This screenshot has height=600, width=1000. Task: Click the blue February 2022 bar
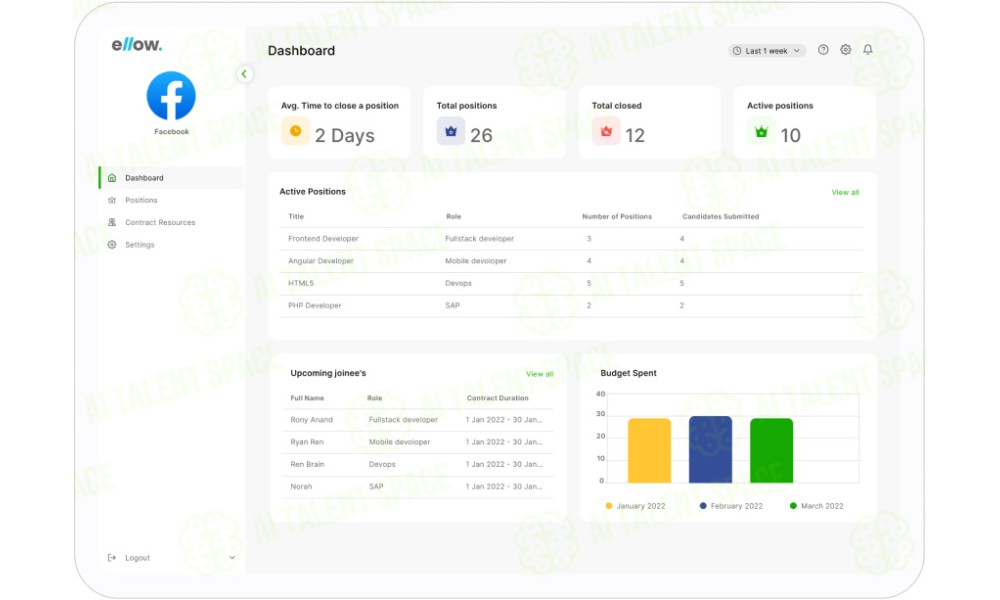(710, 450)
